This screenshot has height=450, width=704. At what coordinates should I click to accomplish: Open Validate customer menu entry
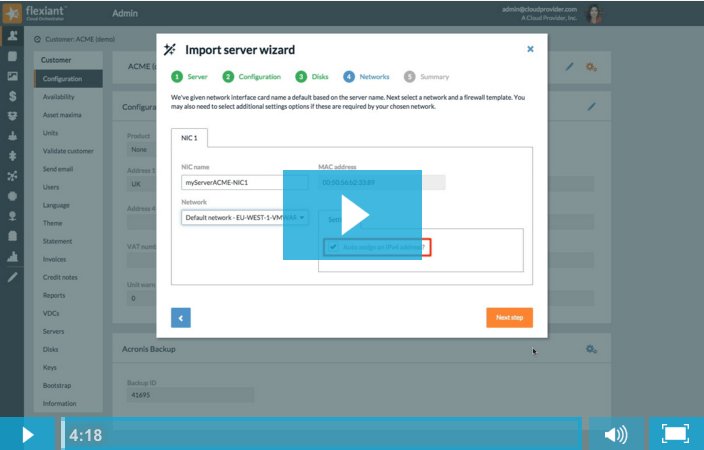pyautogui.click(x=68, y=151)
